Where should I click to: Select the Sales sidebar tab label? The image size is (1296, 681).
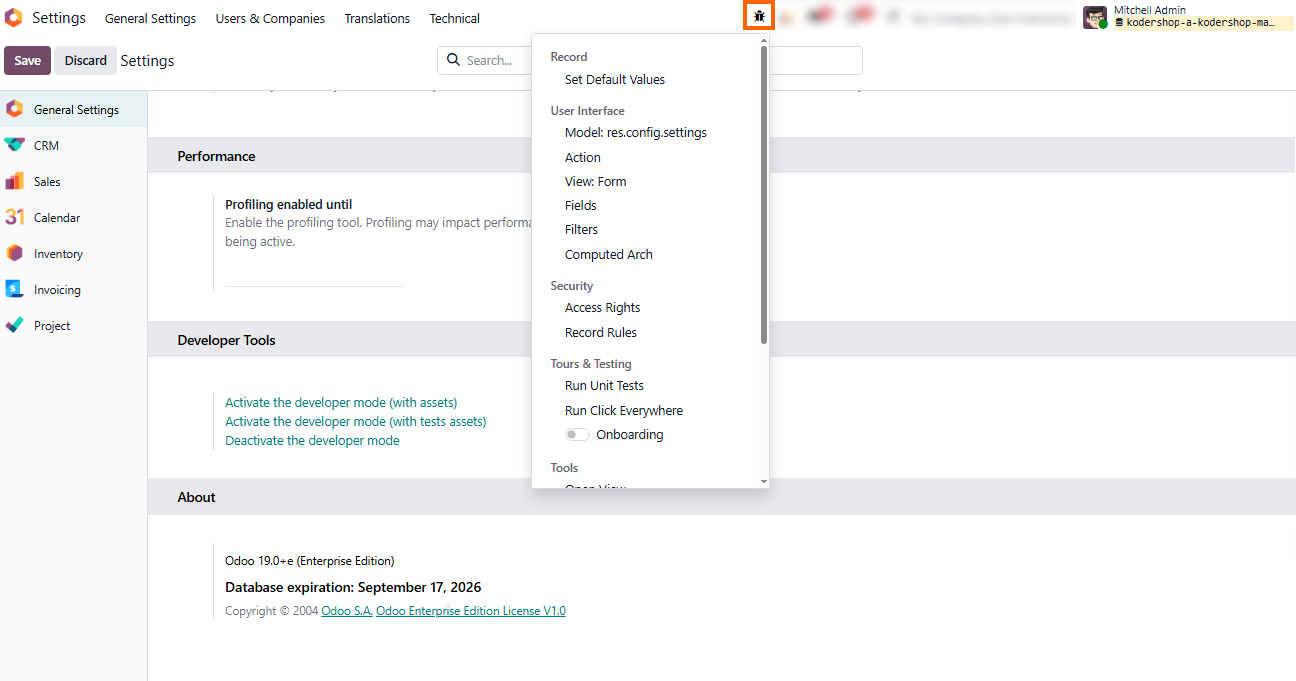(x=47, y=182)
